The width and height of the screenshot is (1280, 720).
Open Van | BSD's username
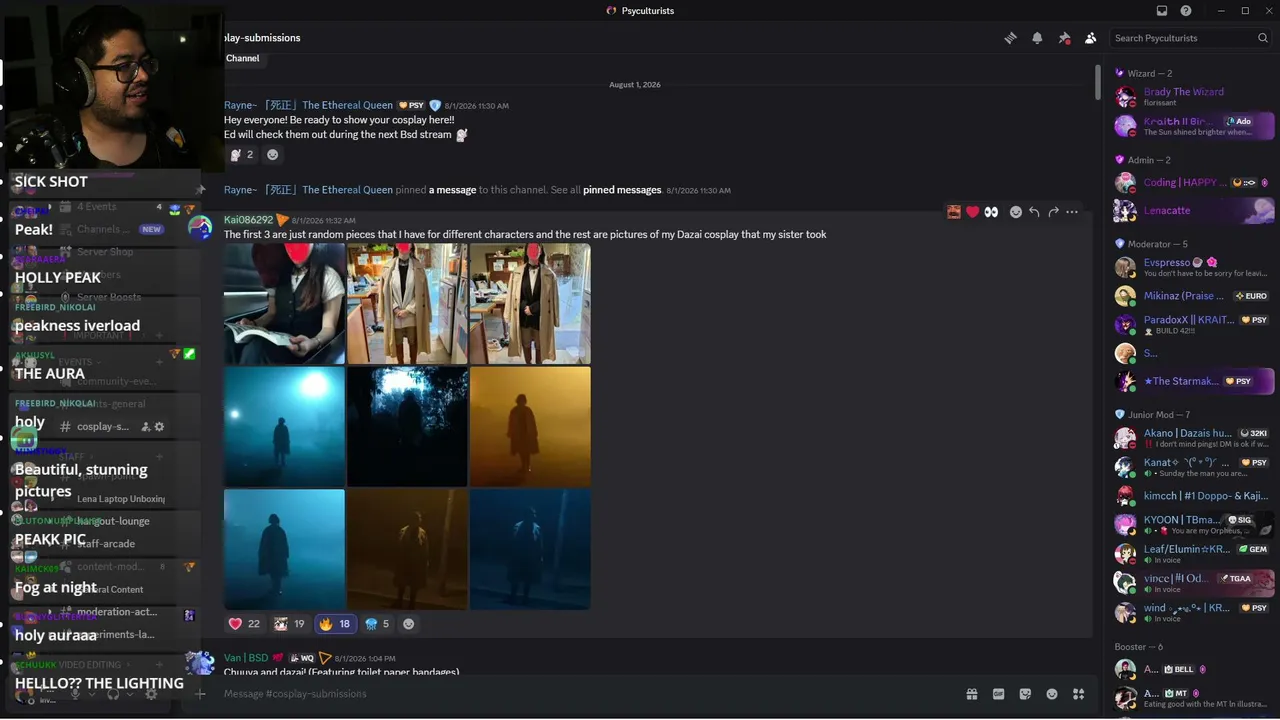click(x=246, y=658)
